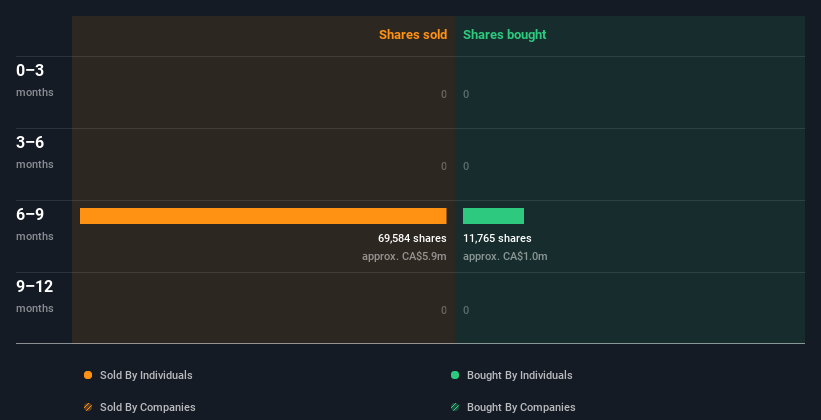Click the Shares bought column header
This screenshot has height=420, width=821.
[505, 35]
